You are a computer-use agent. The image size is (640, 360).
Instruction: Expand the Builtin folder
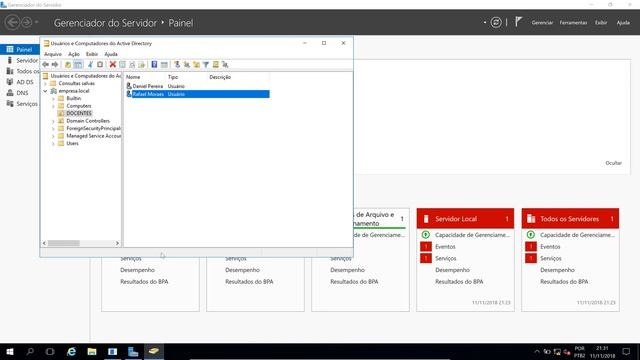coord(53,98)
